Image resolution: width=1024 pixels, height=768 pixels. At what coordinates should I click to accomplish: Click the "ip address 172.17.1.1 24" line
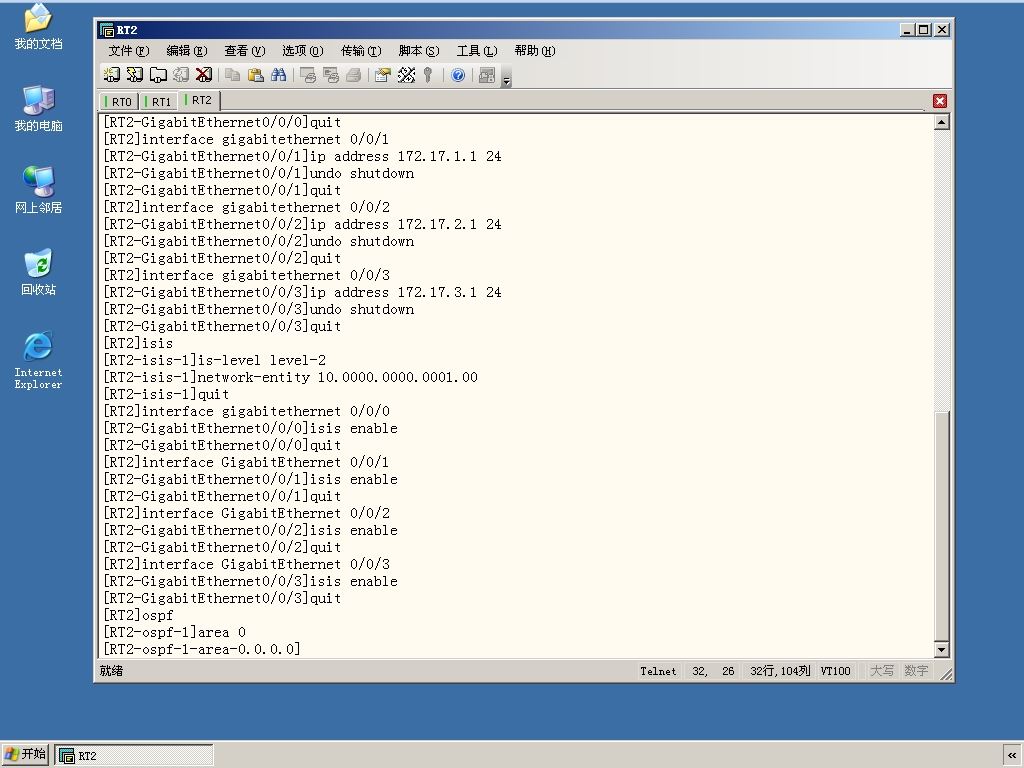tap(302, 157)
